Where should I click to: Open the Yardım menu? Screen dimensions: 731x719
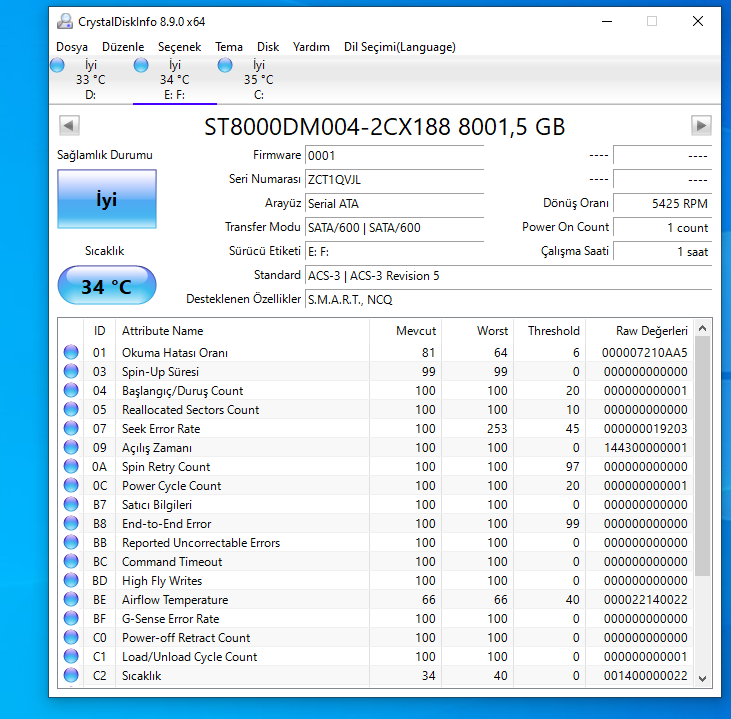click(311, 47)
